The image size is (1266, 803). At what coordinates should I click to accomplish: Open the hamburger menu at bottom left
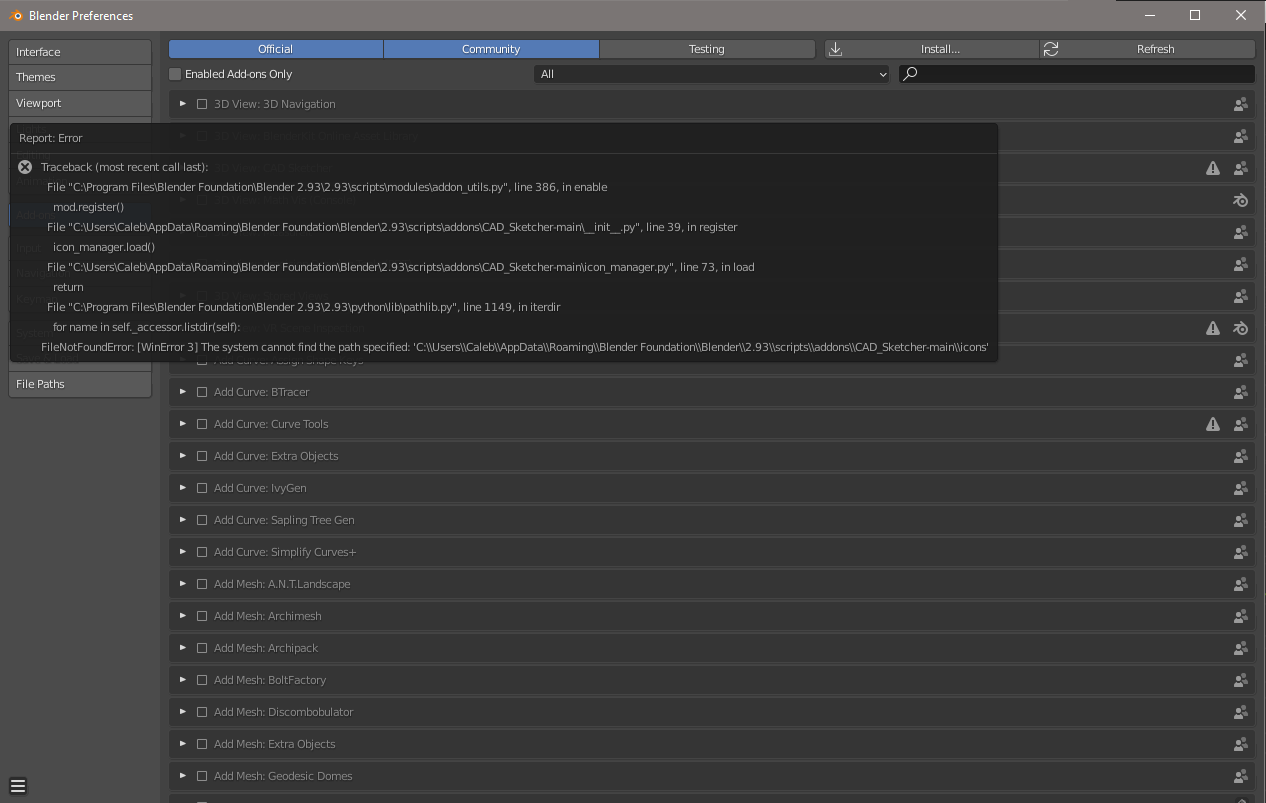(x=18, y=786)
